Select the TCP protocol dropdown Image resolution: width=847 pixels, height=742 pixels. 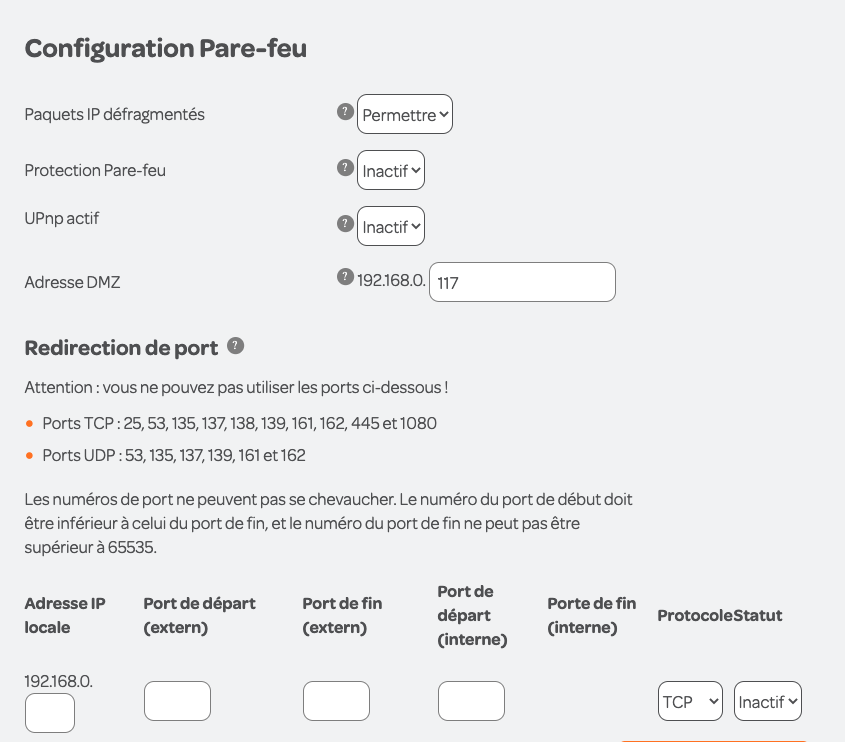pyautogui.click(x=690, y=701)
